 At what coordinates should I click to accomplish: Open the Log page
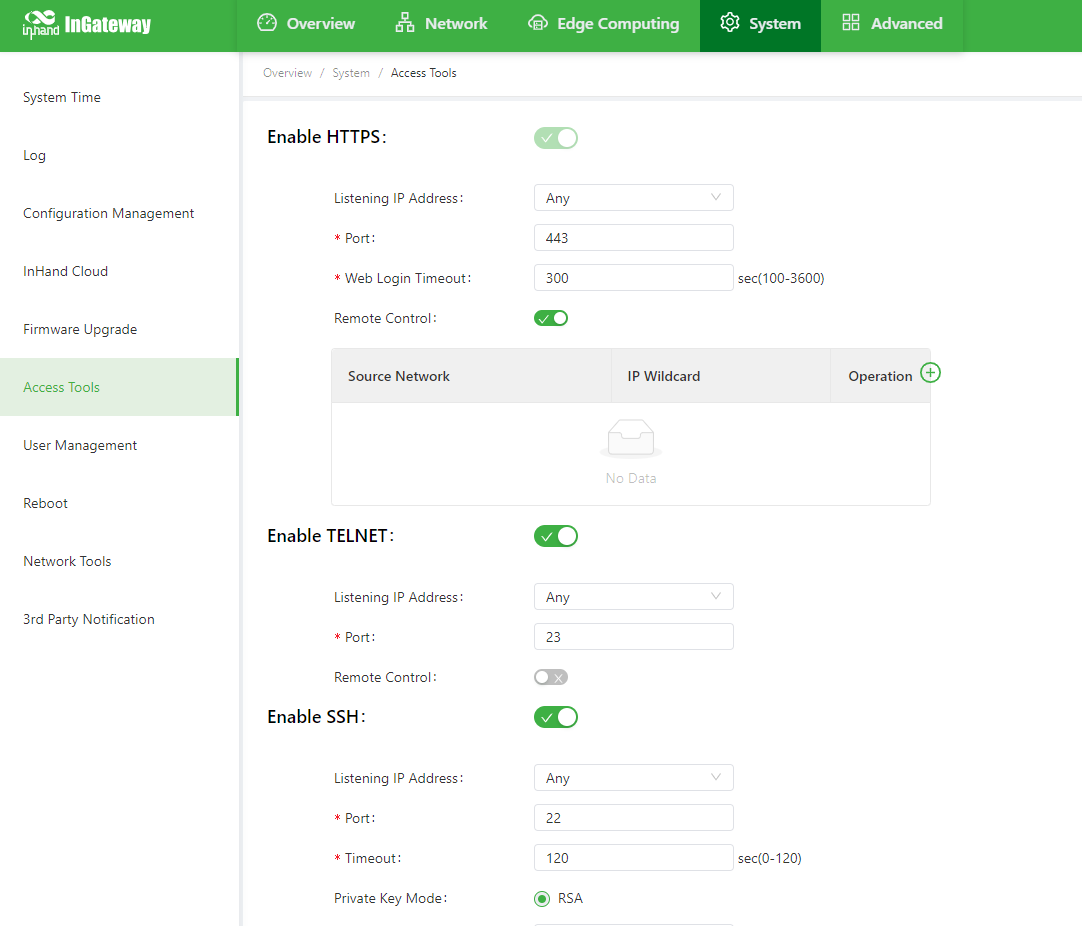pos(119,155)
